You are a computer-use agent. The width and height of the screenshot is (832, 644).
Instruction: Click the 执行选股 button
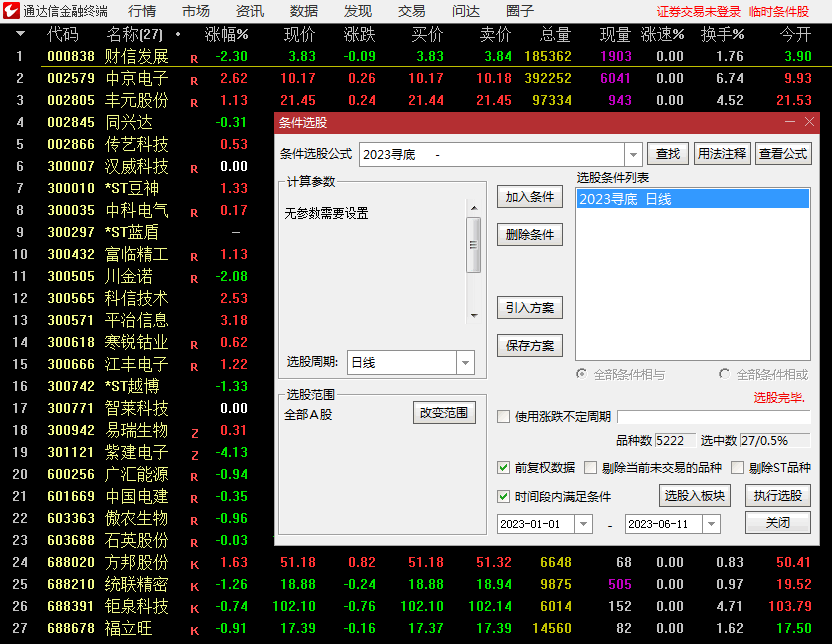pos(777,495)
